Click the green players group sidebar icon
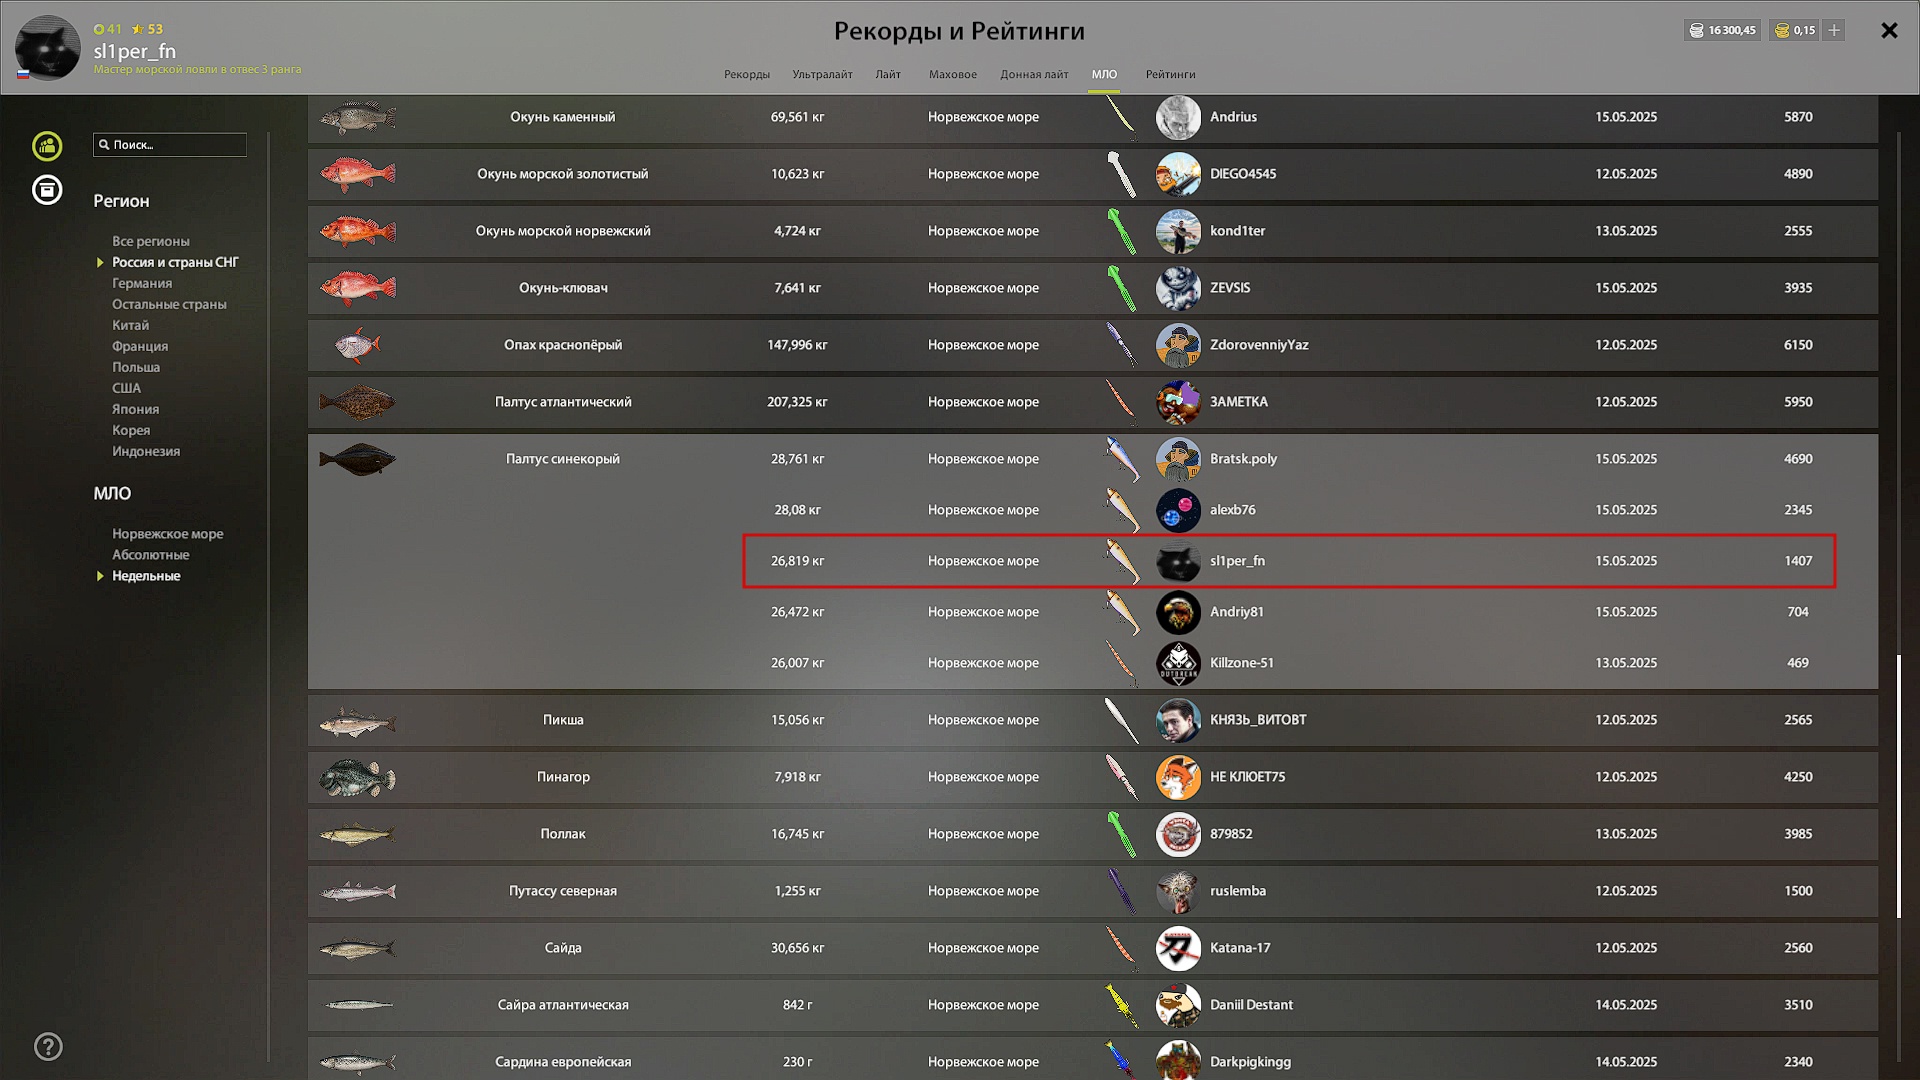Screen dimensions: 1920x1080 (x=47, y=146)
